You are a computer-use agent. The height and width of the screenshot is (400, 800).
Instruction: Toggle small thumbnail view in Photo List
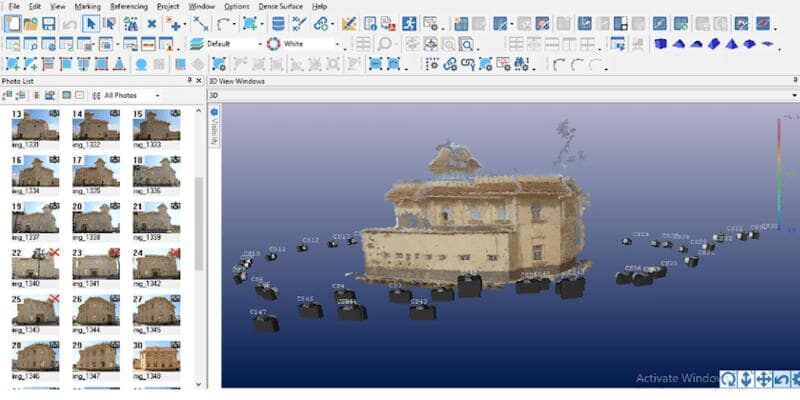[x=80, y=95]
